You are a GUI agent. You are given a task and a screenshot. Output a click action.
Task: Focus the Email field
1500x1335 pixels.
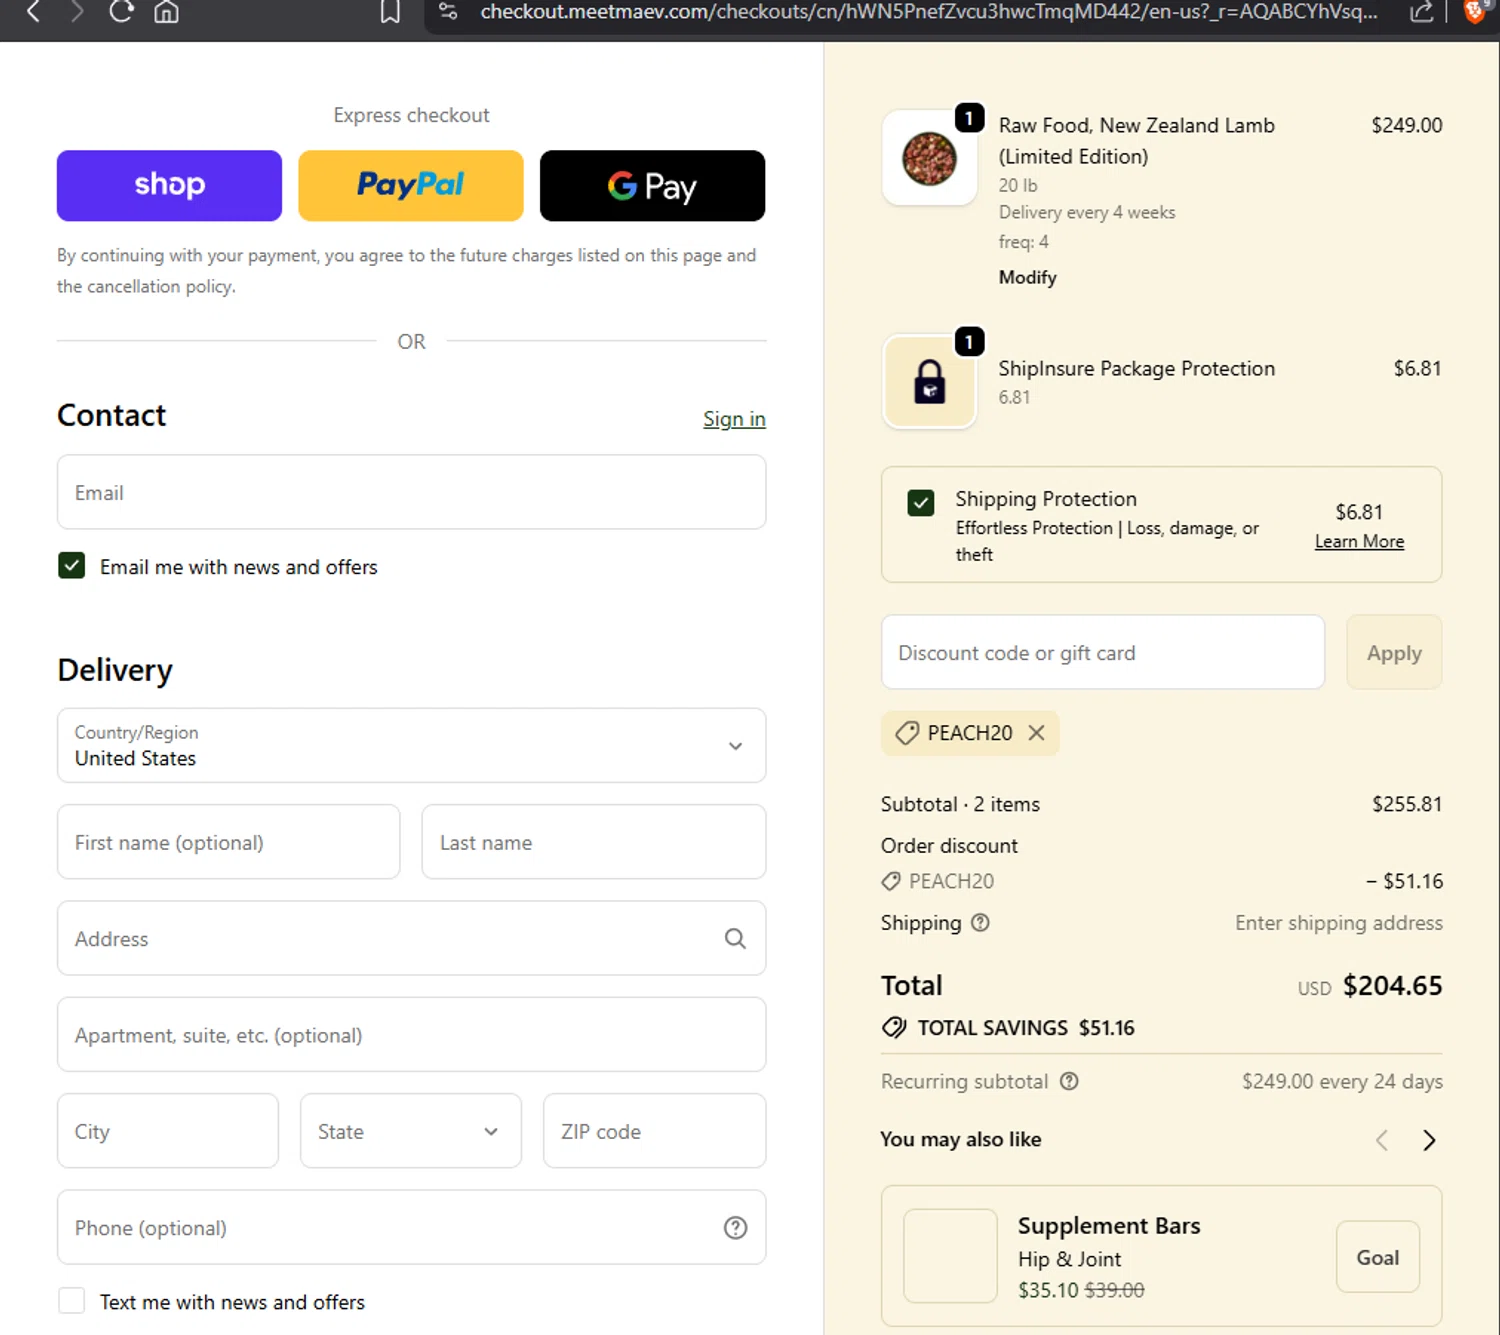tap(411, 492)
